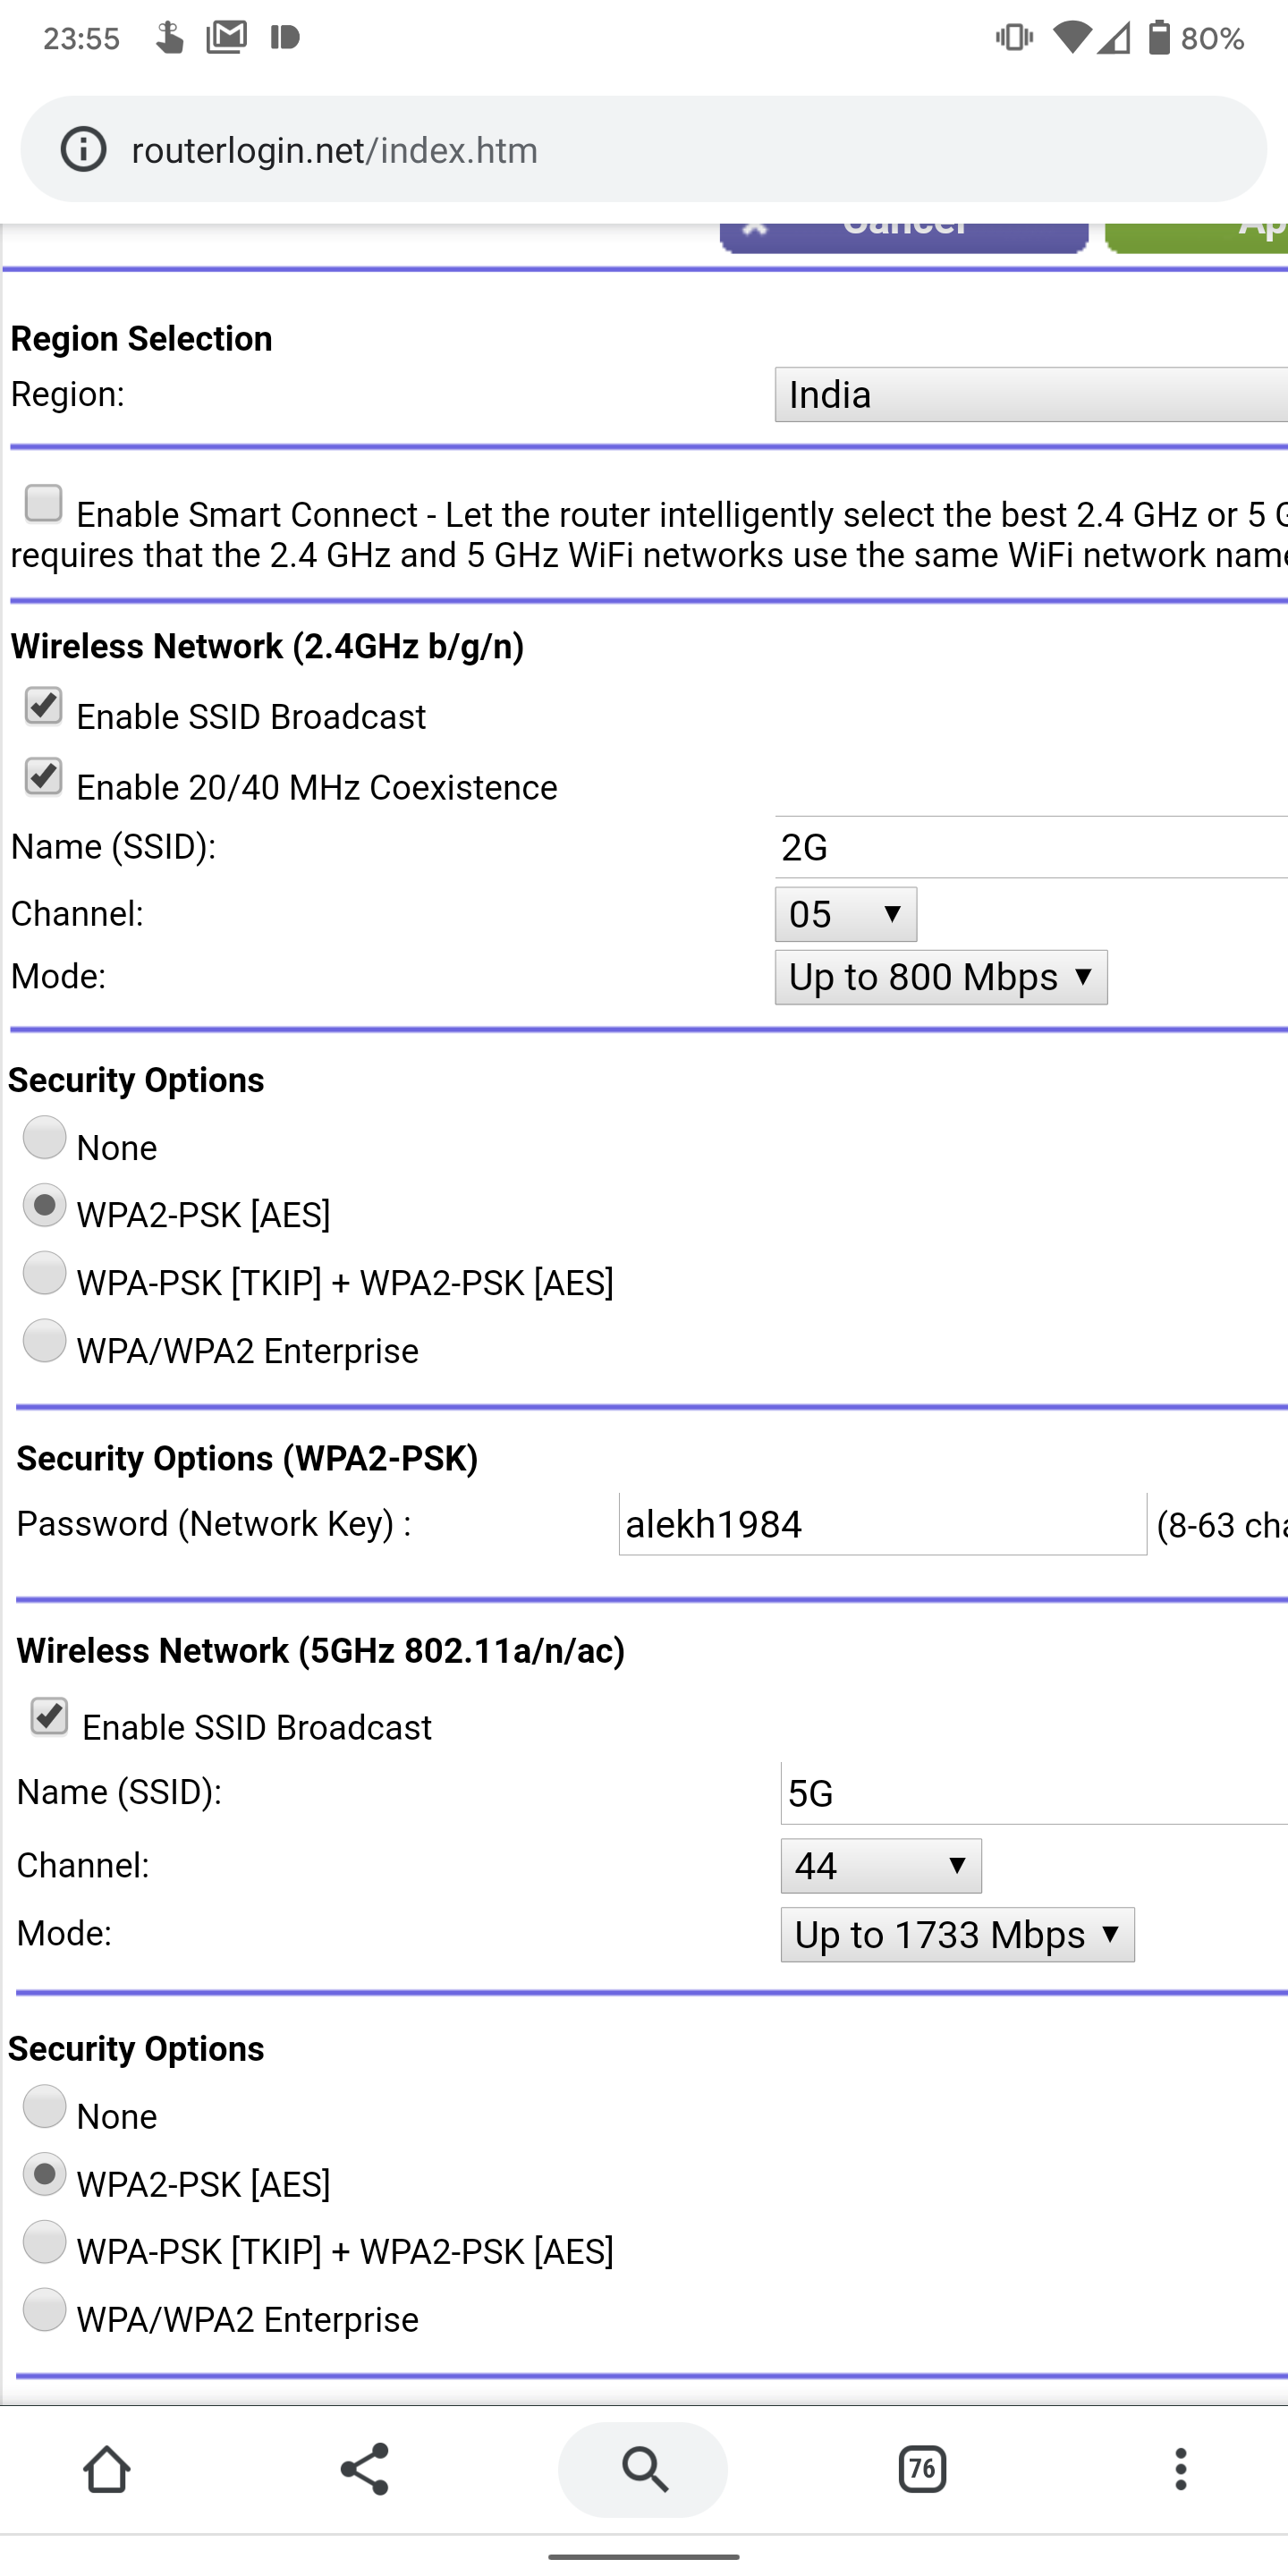The image size is (1288, 2576).
Task: Expand the Up to 800 Mbps mode dropdown
Action: (940, 977)
